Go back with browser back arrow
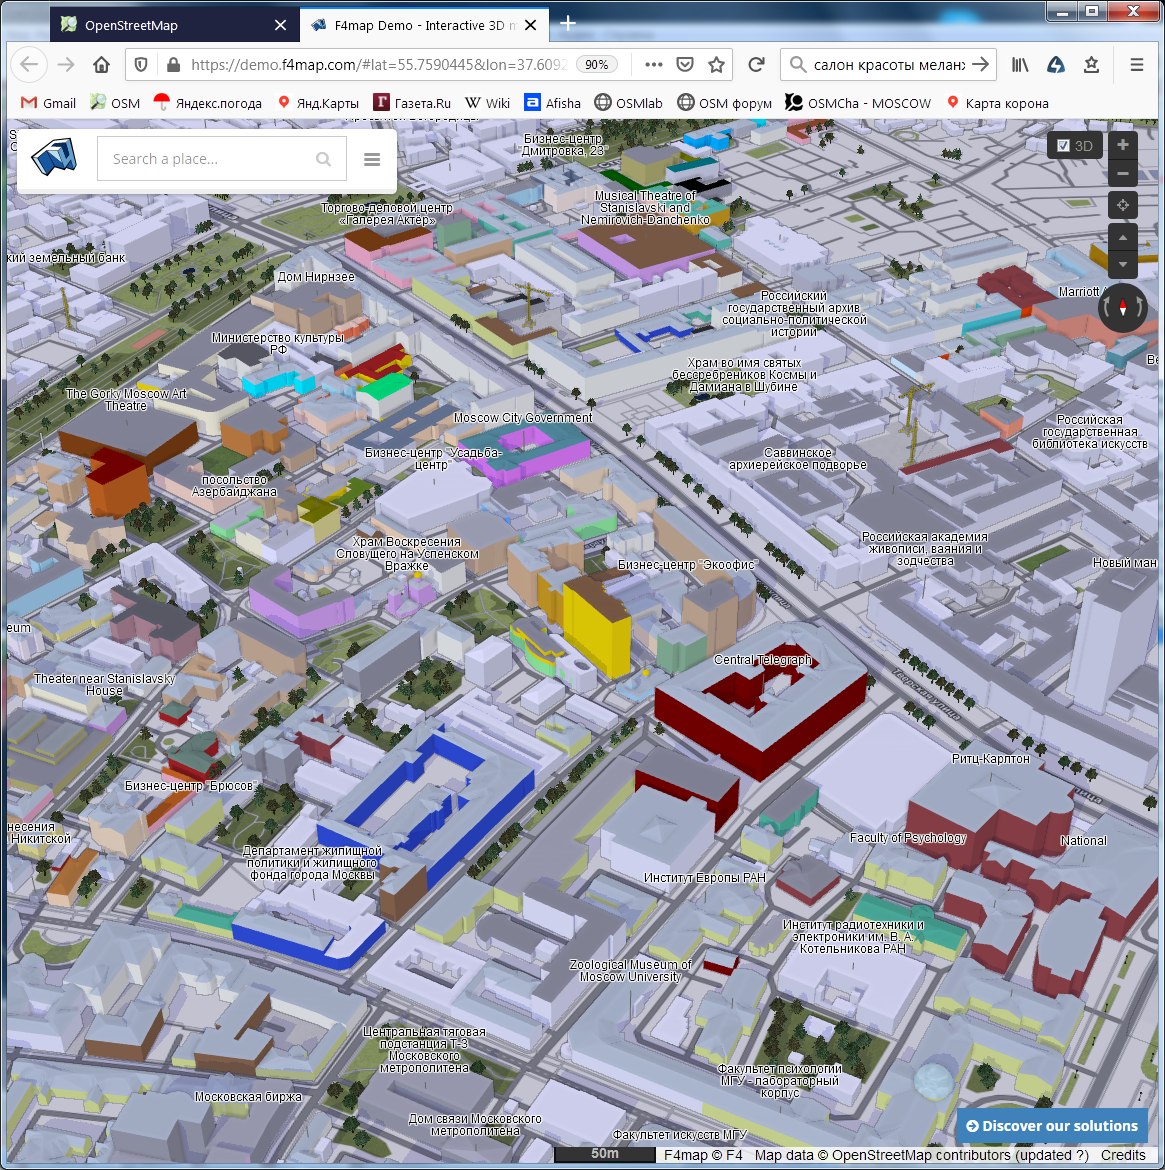 (29, 65)
